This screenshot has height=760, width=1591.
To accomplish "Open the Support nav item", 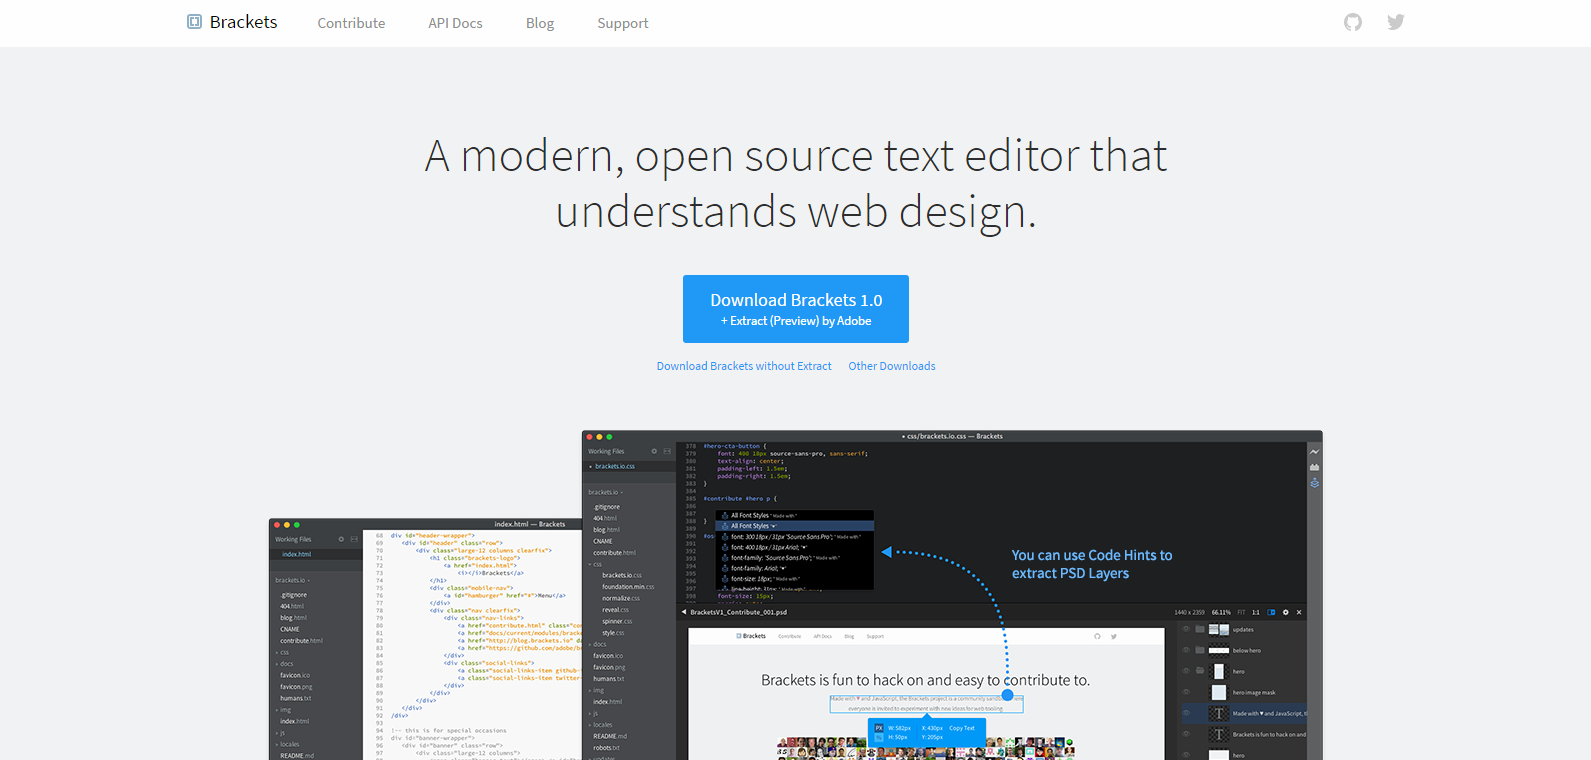I will pyautogui.click(x=623, y=23).
